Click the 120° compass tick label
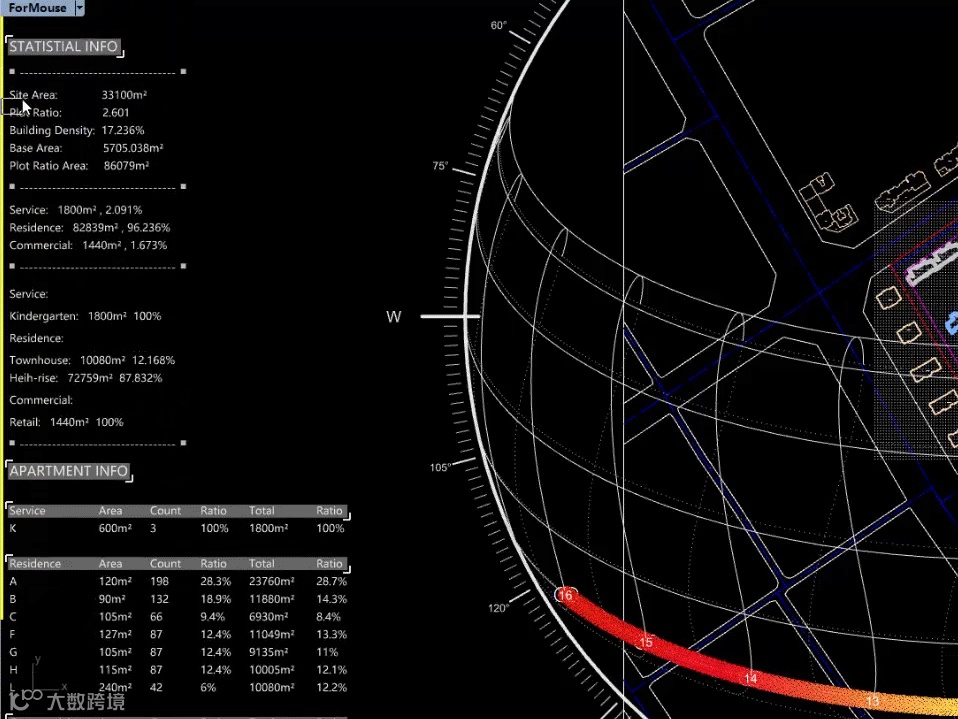This screenshot has height=719, width=958. (x=498, y=608)
